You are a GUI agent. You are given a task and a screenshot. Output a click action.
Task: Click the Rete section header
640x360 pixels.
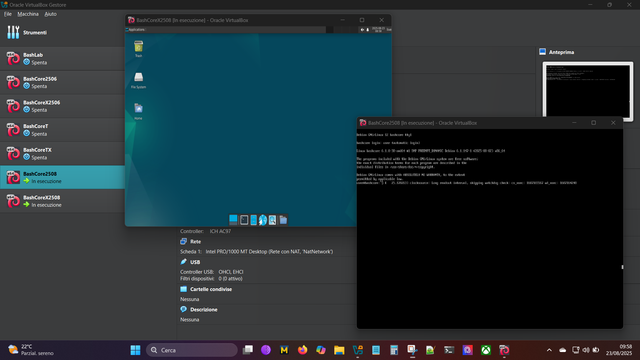coord(195,242)
